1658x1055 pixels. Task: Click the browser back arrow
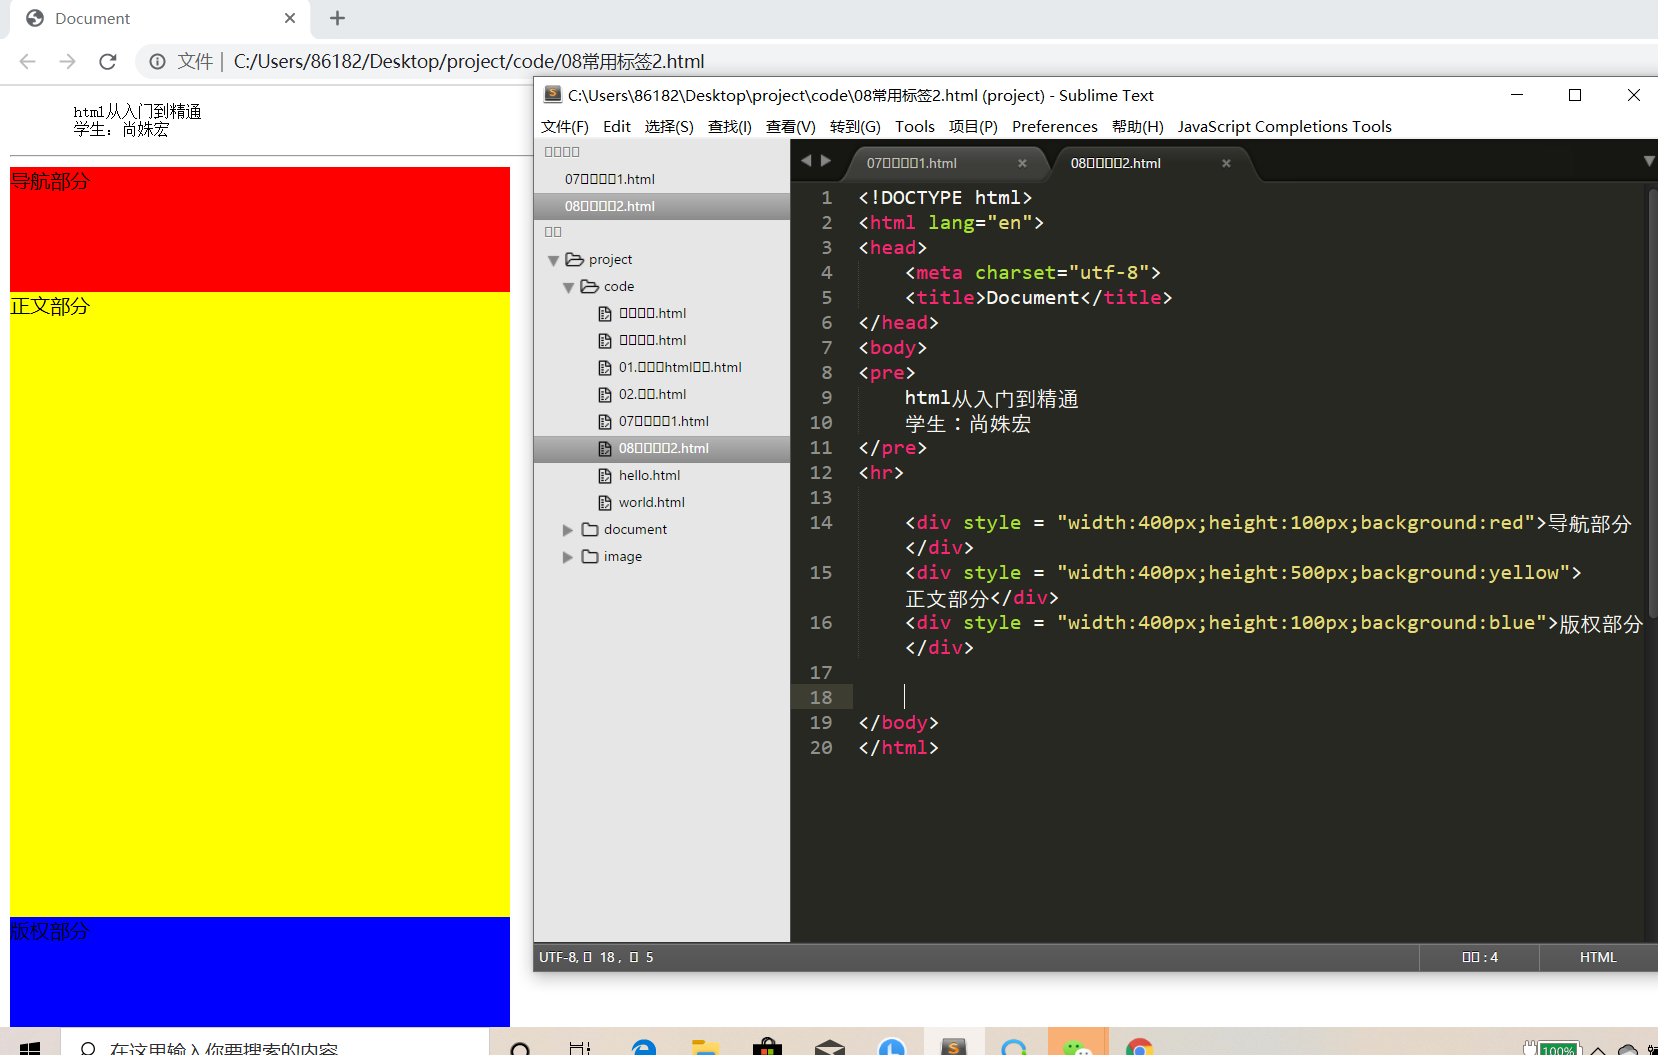[28, 61]
